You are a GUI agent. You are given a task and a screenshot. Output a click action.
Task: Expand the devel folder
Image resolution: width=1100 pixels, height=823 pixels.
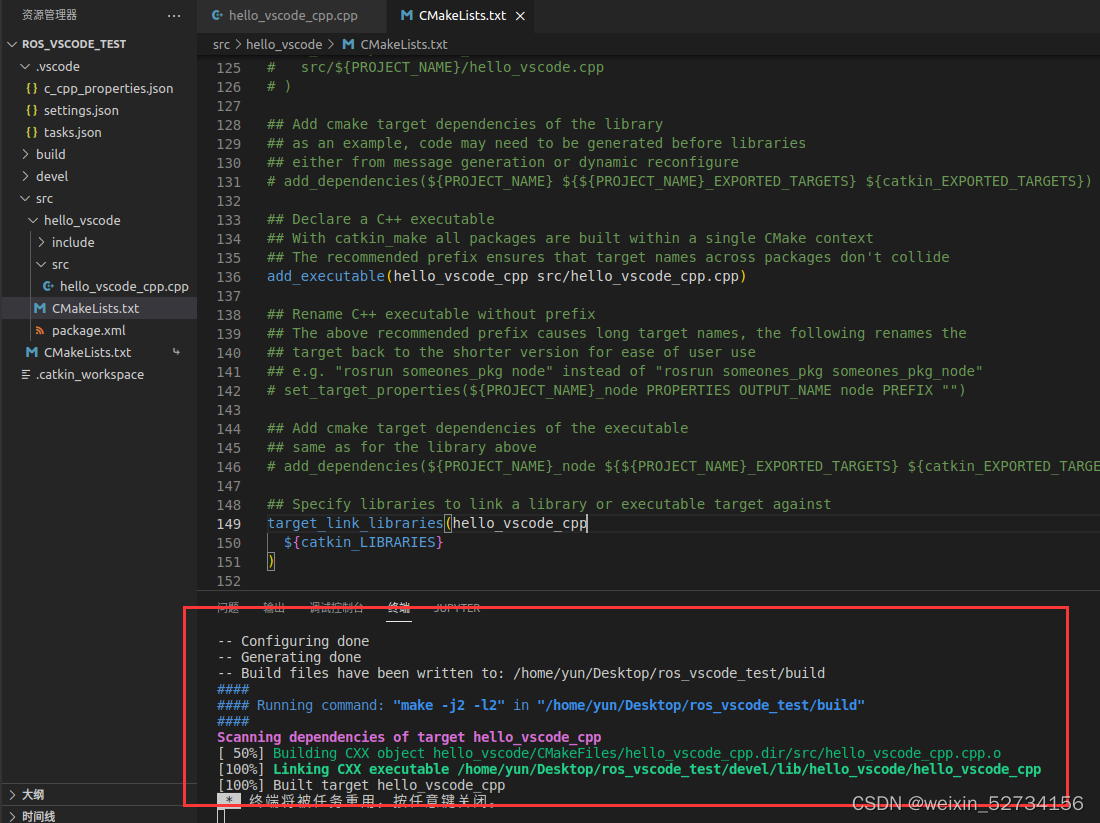(x=52, y=176)
